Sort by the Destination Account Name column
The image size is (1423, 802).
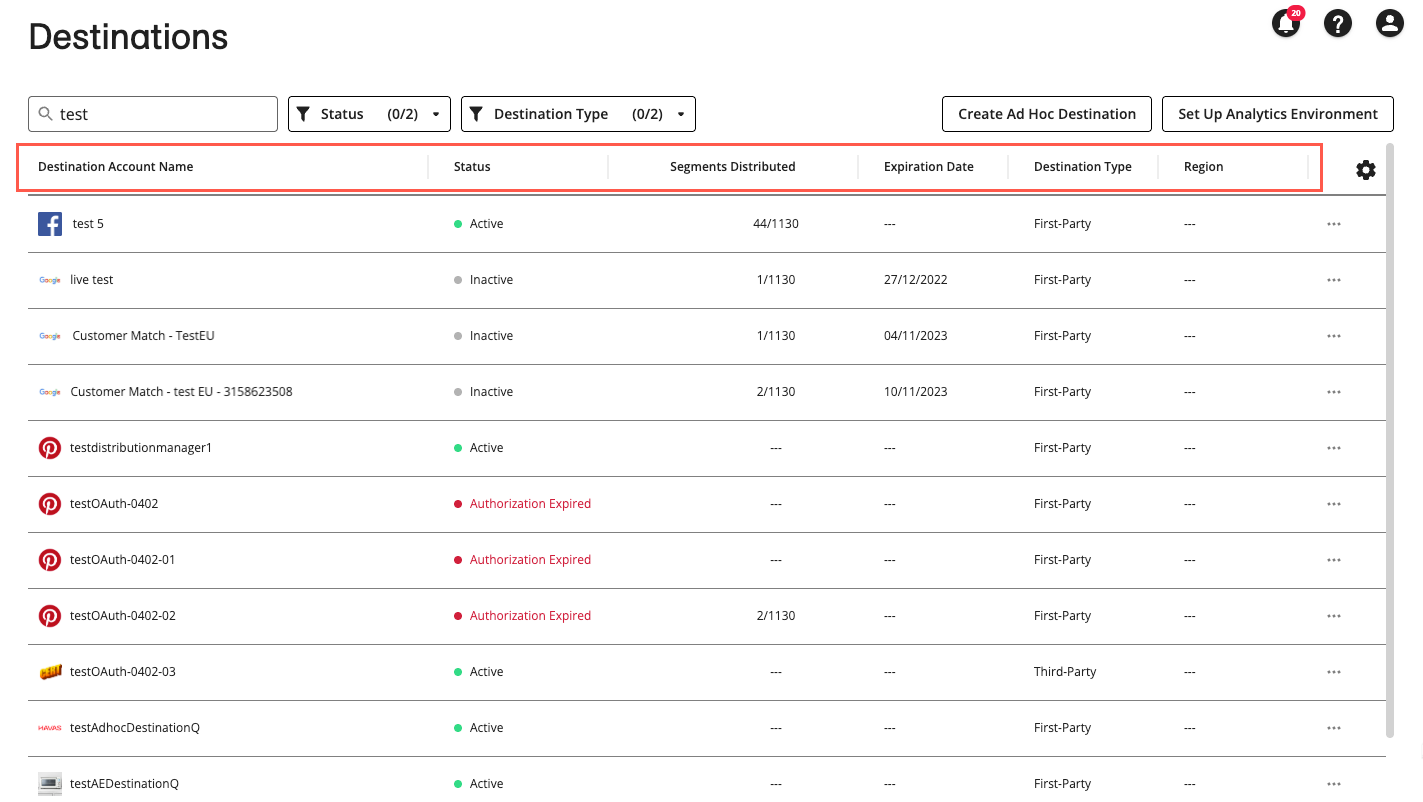[x=115, y=166]
